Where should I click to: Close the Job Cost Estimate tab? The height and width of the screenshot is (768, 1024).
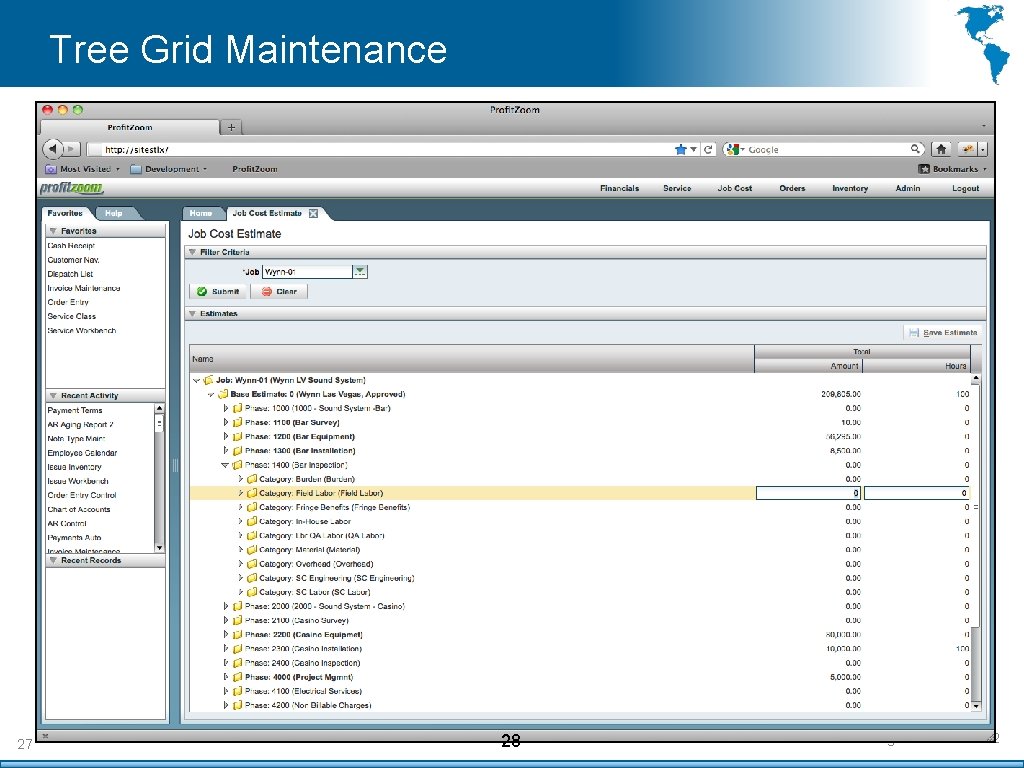click(x=313, y=214)
